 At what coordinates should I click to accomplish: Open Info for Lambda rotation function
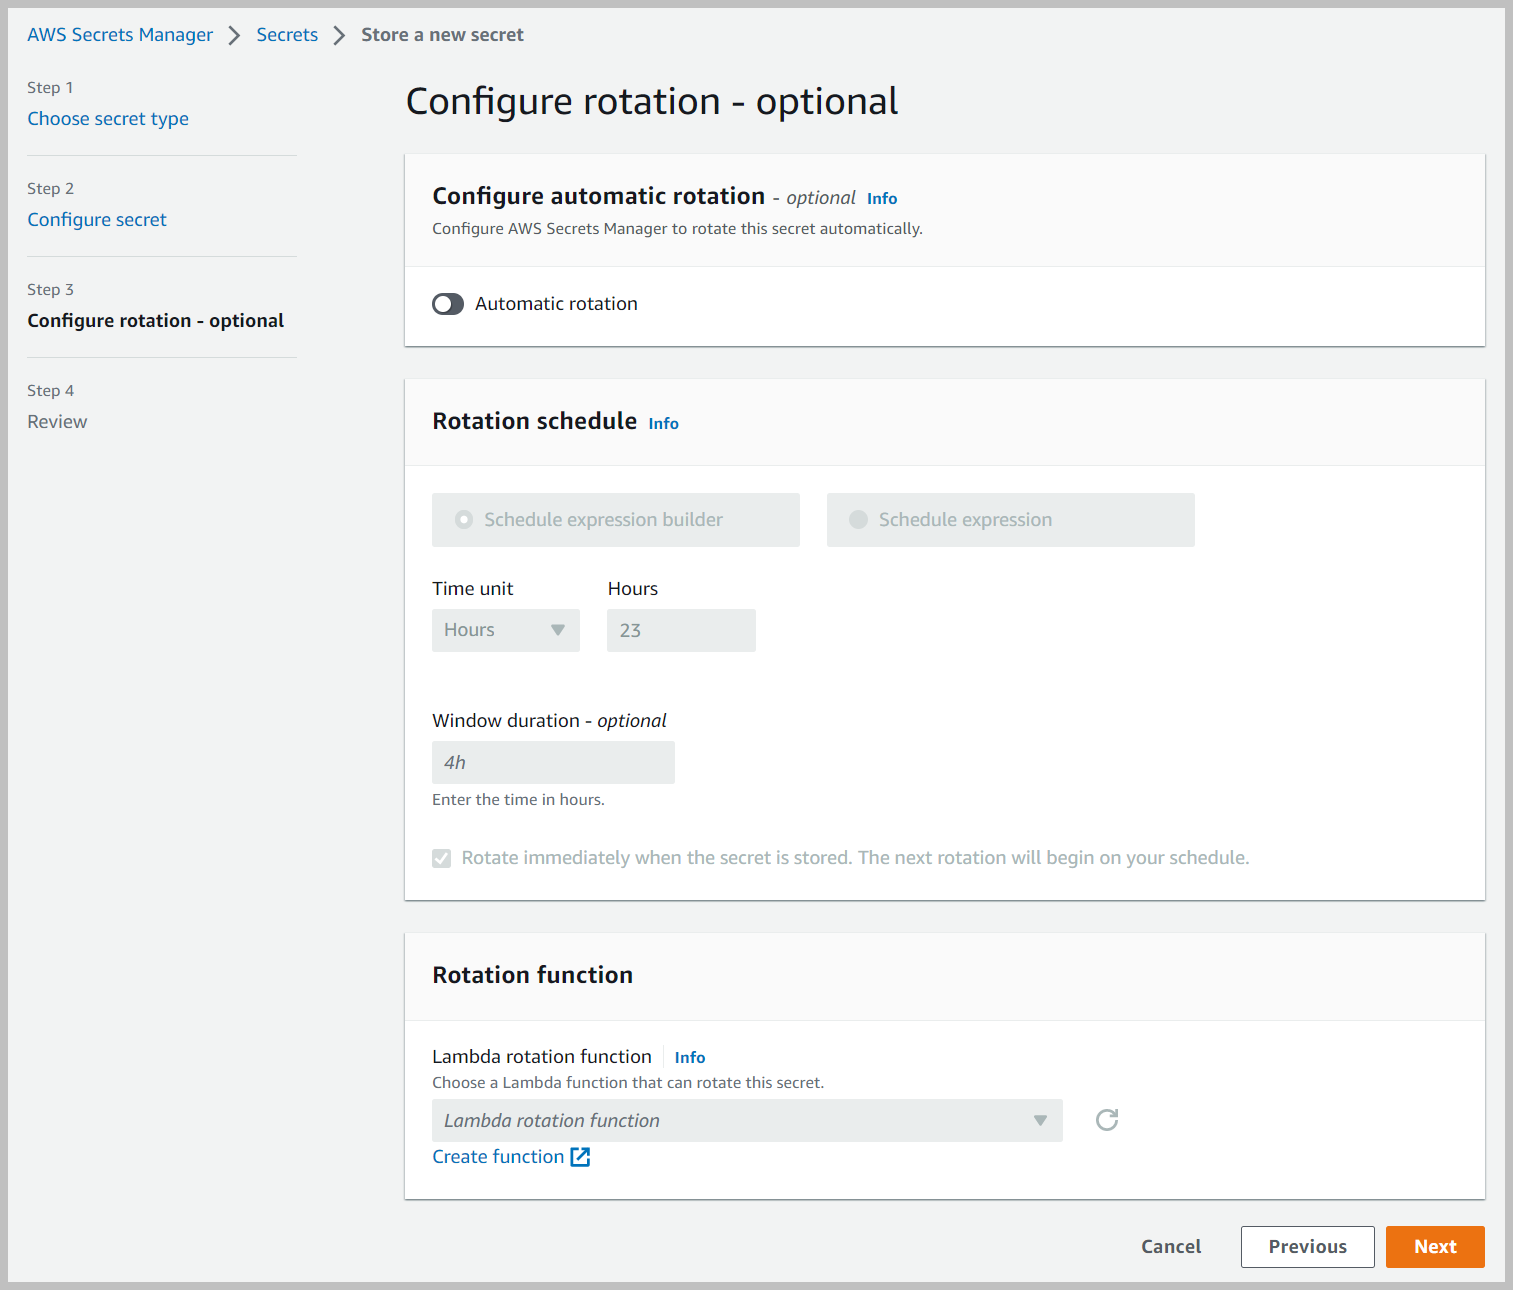click(689, 1057)
